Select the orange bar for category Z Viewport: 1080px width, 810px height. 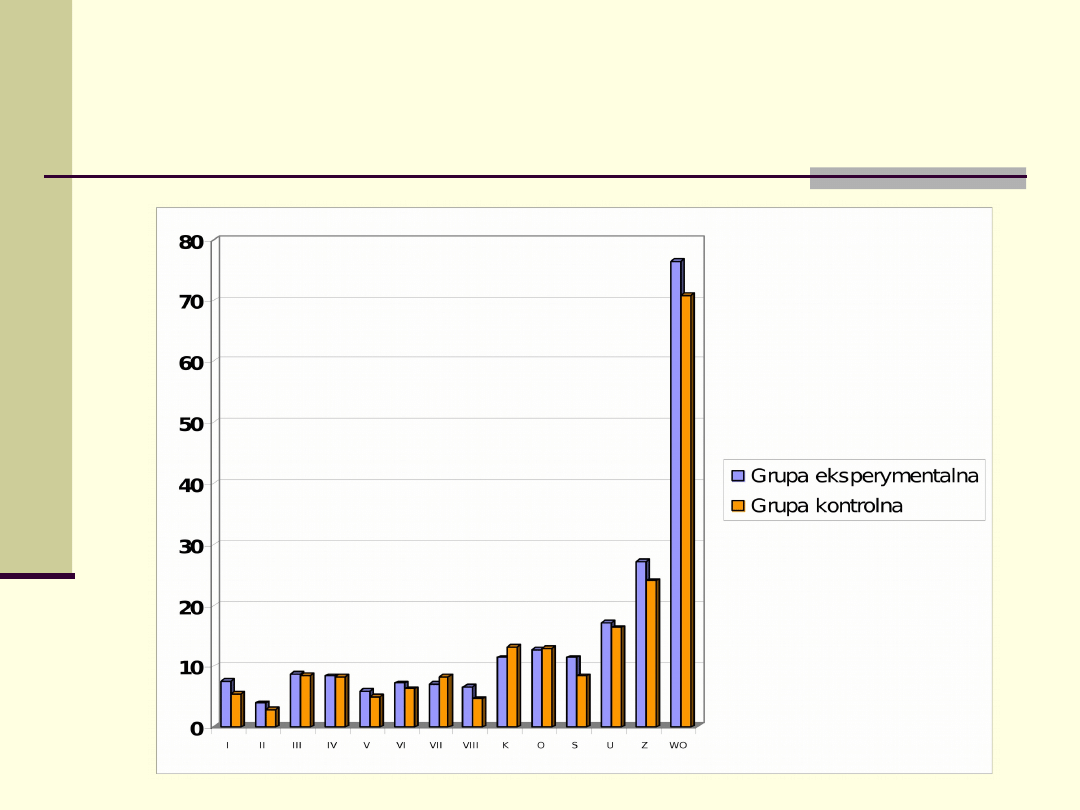[x=651, y=653]
